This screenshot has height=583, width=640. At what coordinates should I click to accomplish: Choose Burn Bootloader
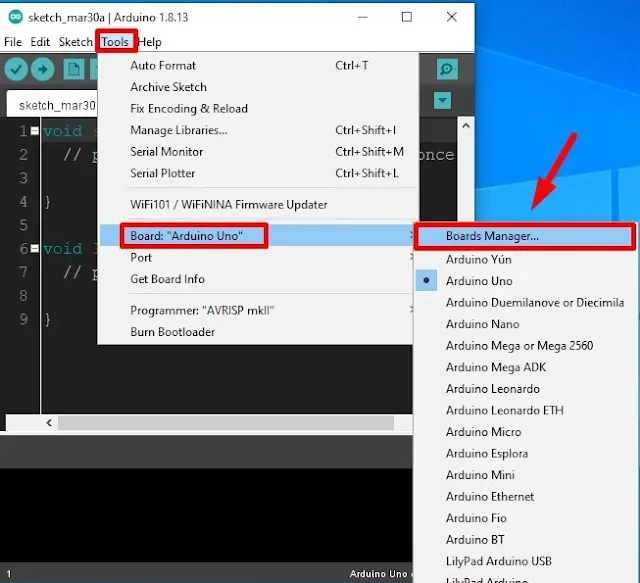coord(256,332)
